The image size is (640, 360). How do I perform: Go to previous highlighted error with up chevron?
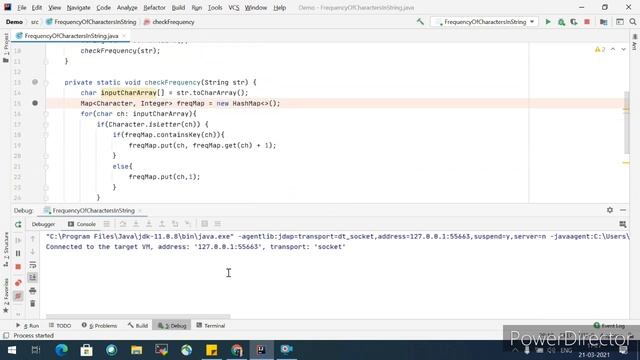point(613,49)
